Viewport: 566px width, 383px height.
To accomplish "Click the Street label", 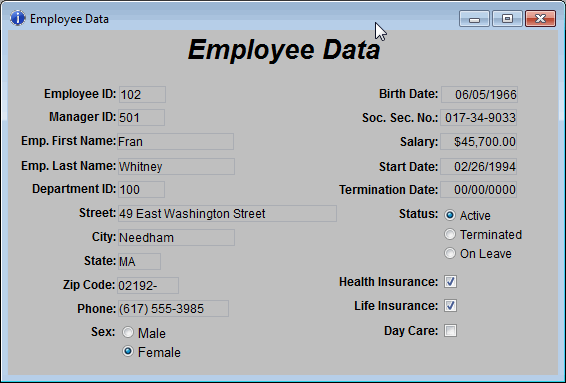I will tap(97, 213).
